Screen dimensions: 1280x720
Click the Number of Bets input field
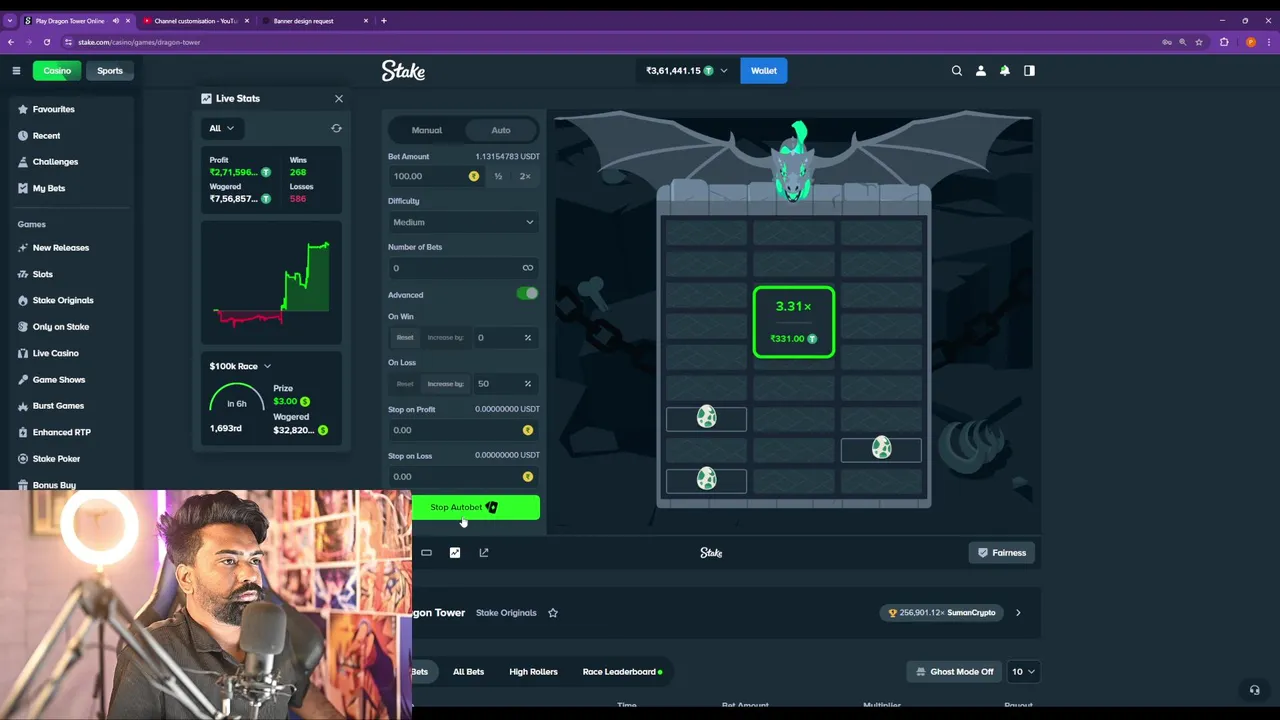pos(464,268)
